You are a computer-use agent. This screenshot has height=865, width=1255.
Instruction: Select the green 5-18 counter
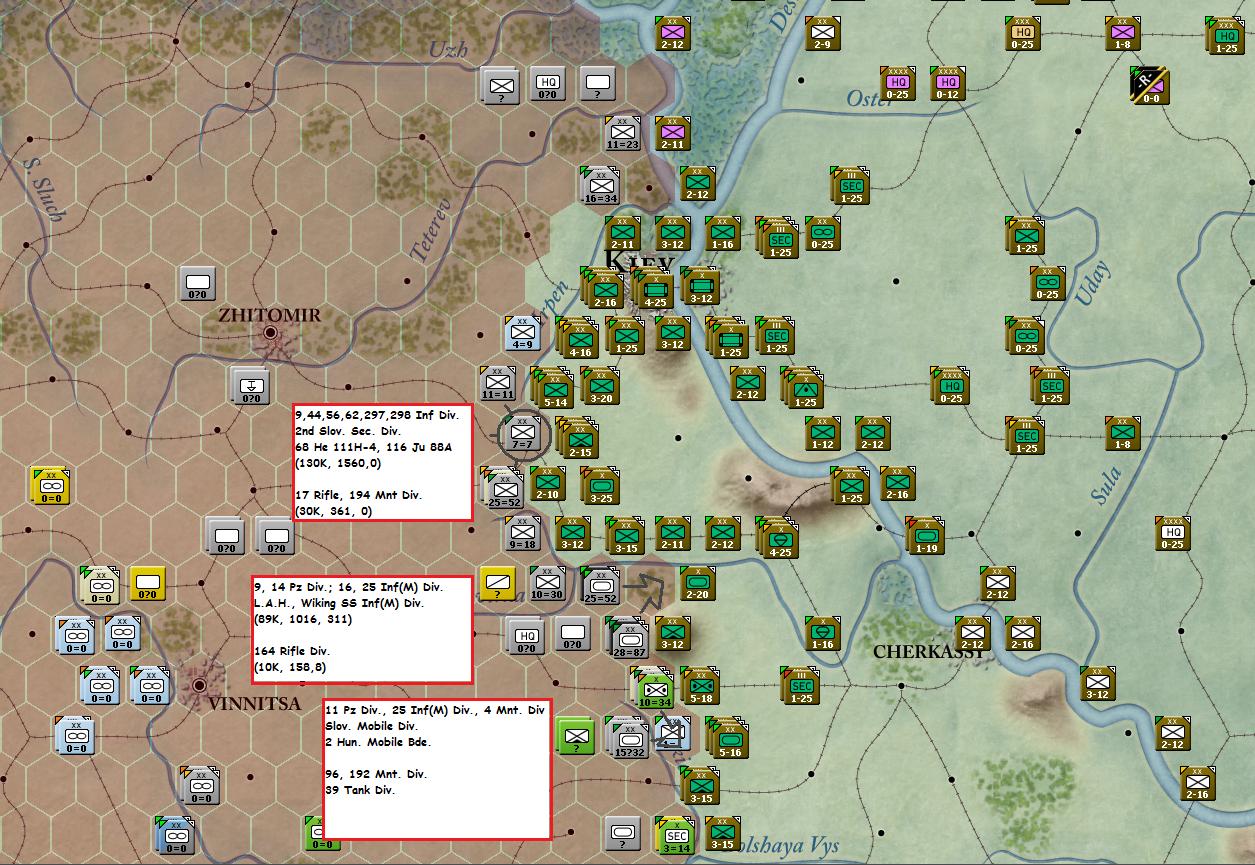tap(699, 686)
